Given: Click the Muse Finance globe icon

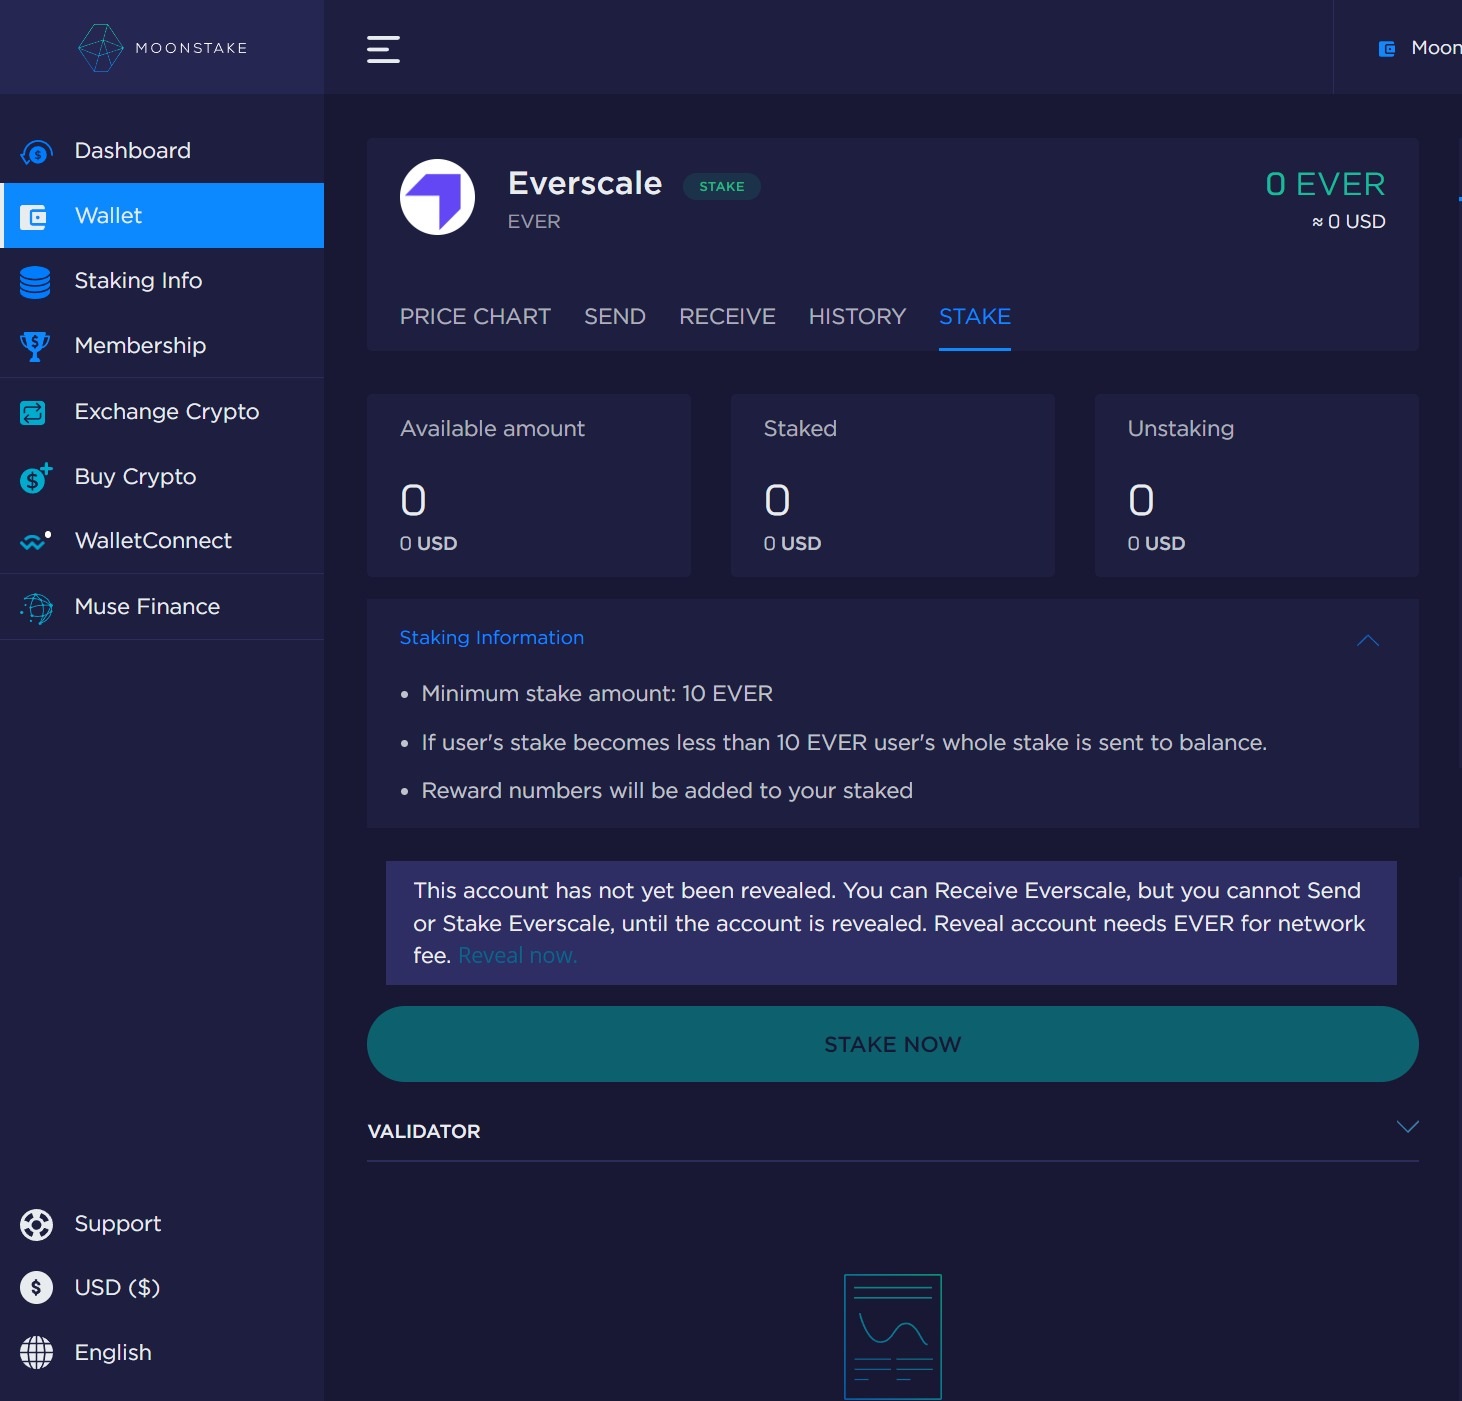Looking at the screenshot, I should coord(36,607).
